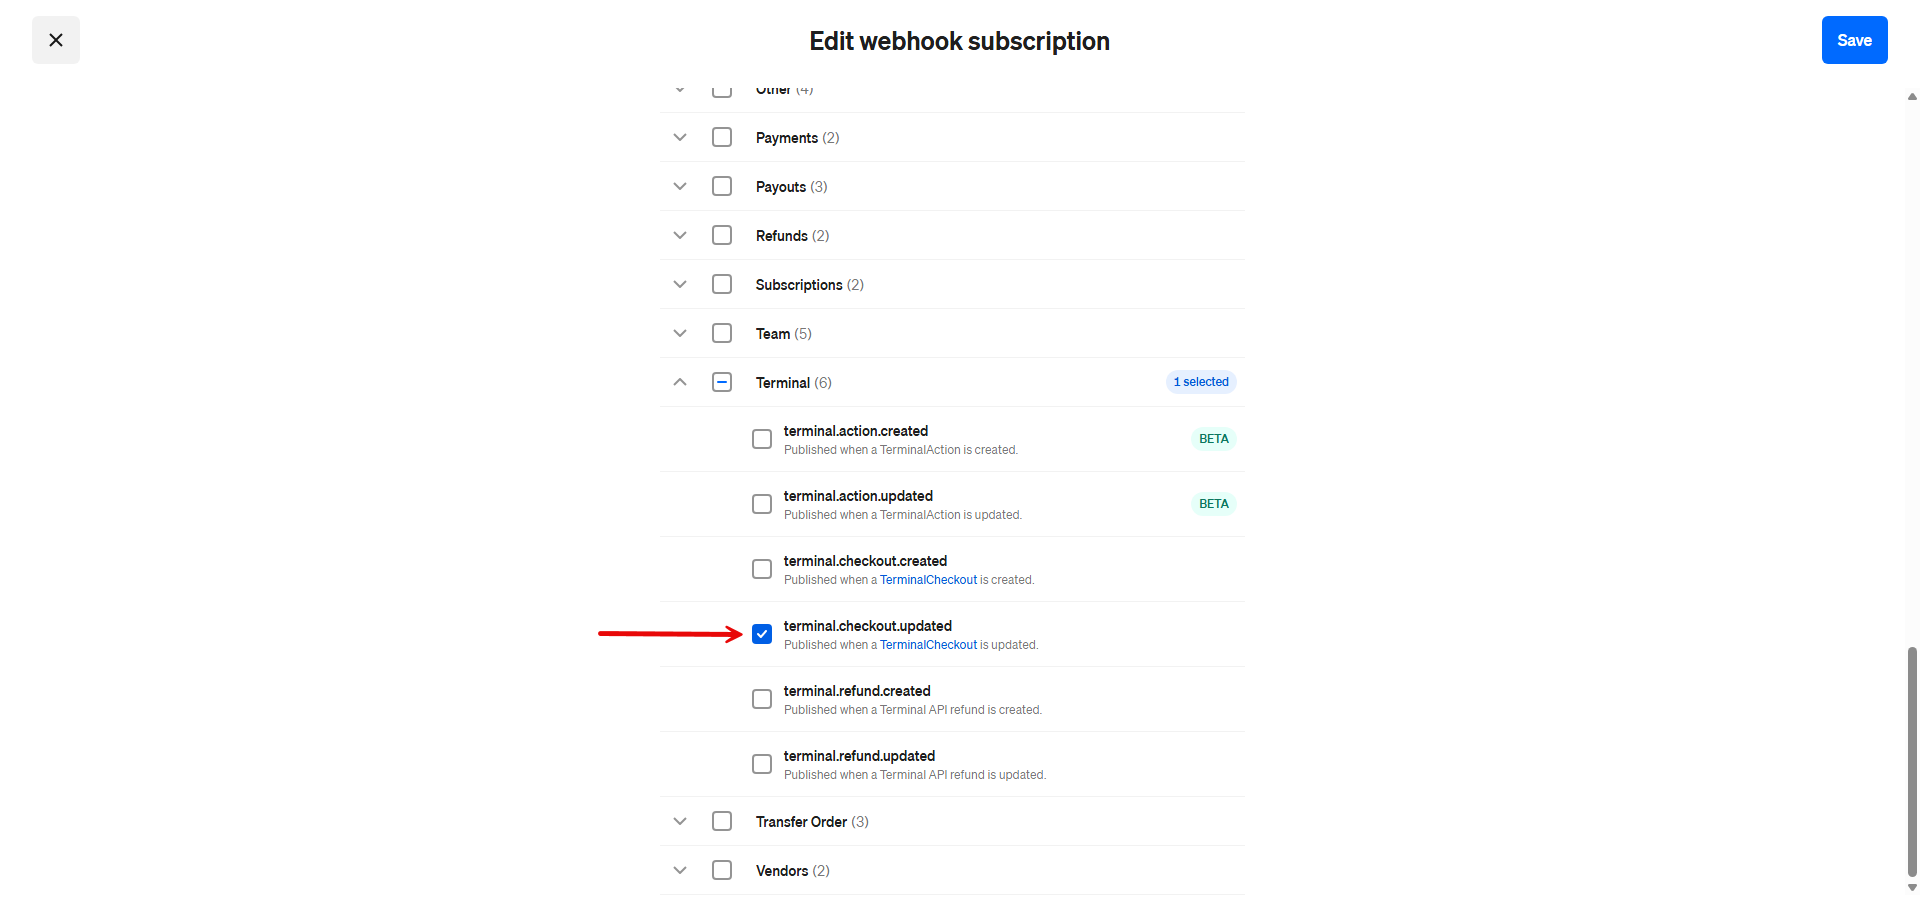Viewport: 1920px width, 911px height.
Task: Expand the Payouts category chevron
Action: 680,186
